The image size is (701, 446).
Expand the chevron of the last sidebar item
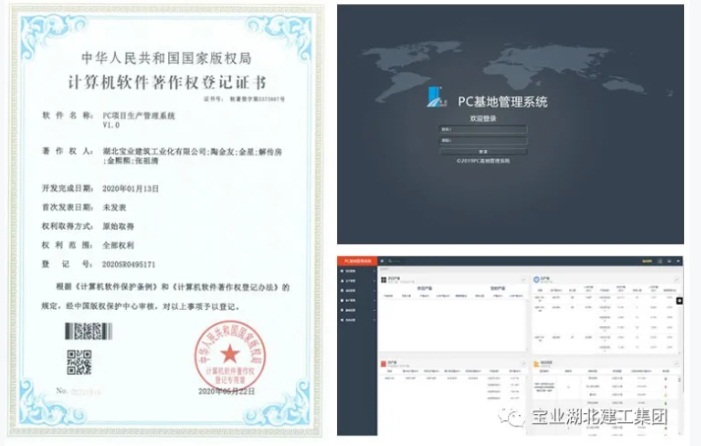(374, 320)
